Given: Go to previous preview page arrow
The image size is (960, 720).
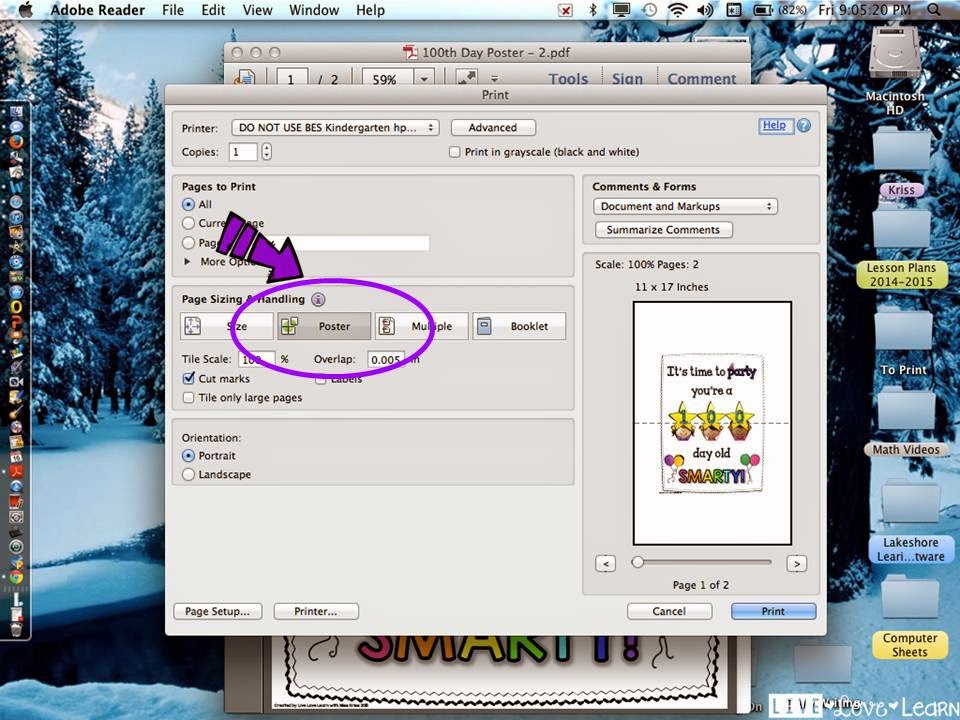Looking at the screenshot, I should click(x=606, y=563).
